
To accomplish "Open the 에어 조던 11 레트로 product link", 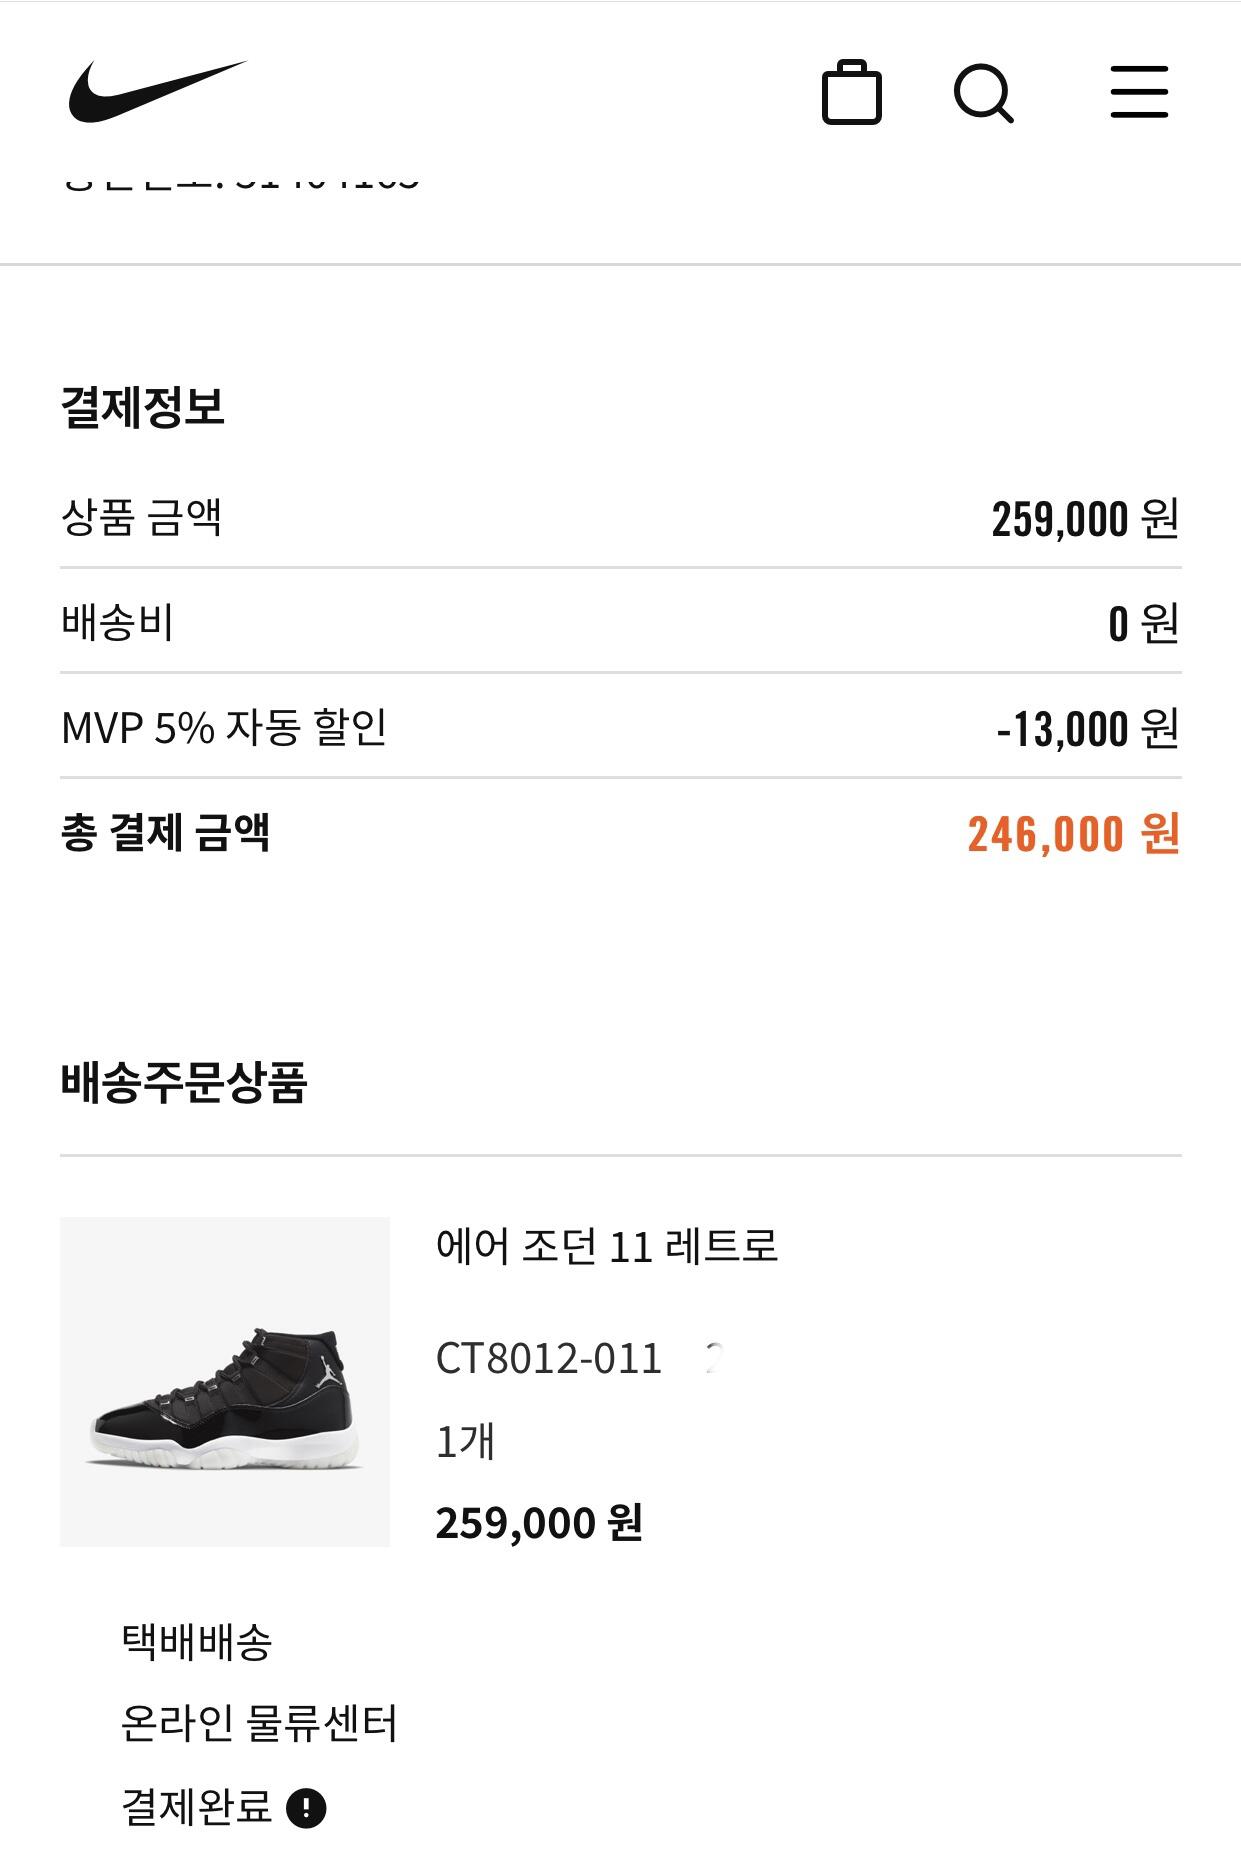I will 606,1246.
